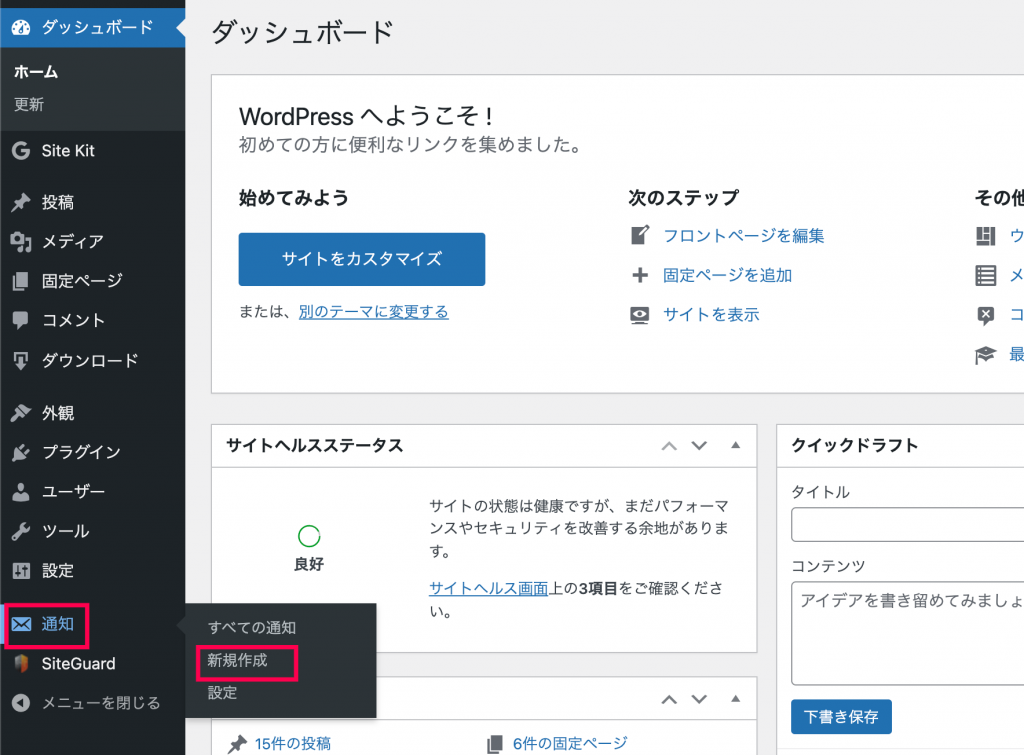Choose すべての通知 from the flyout menu
Screen dimensions: 1024x755
pyautogui.click(x=252, y=628)
